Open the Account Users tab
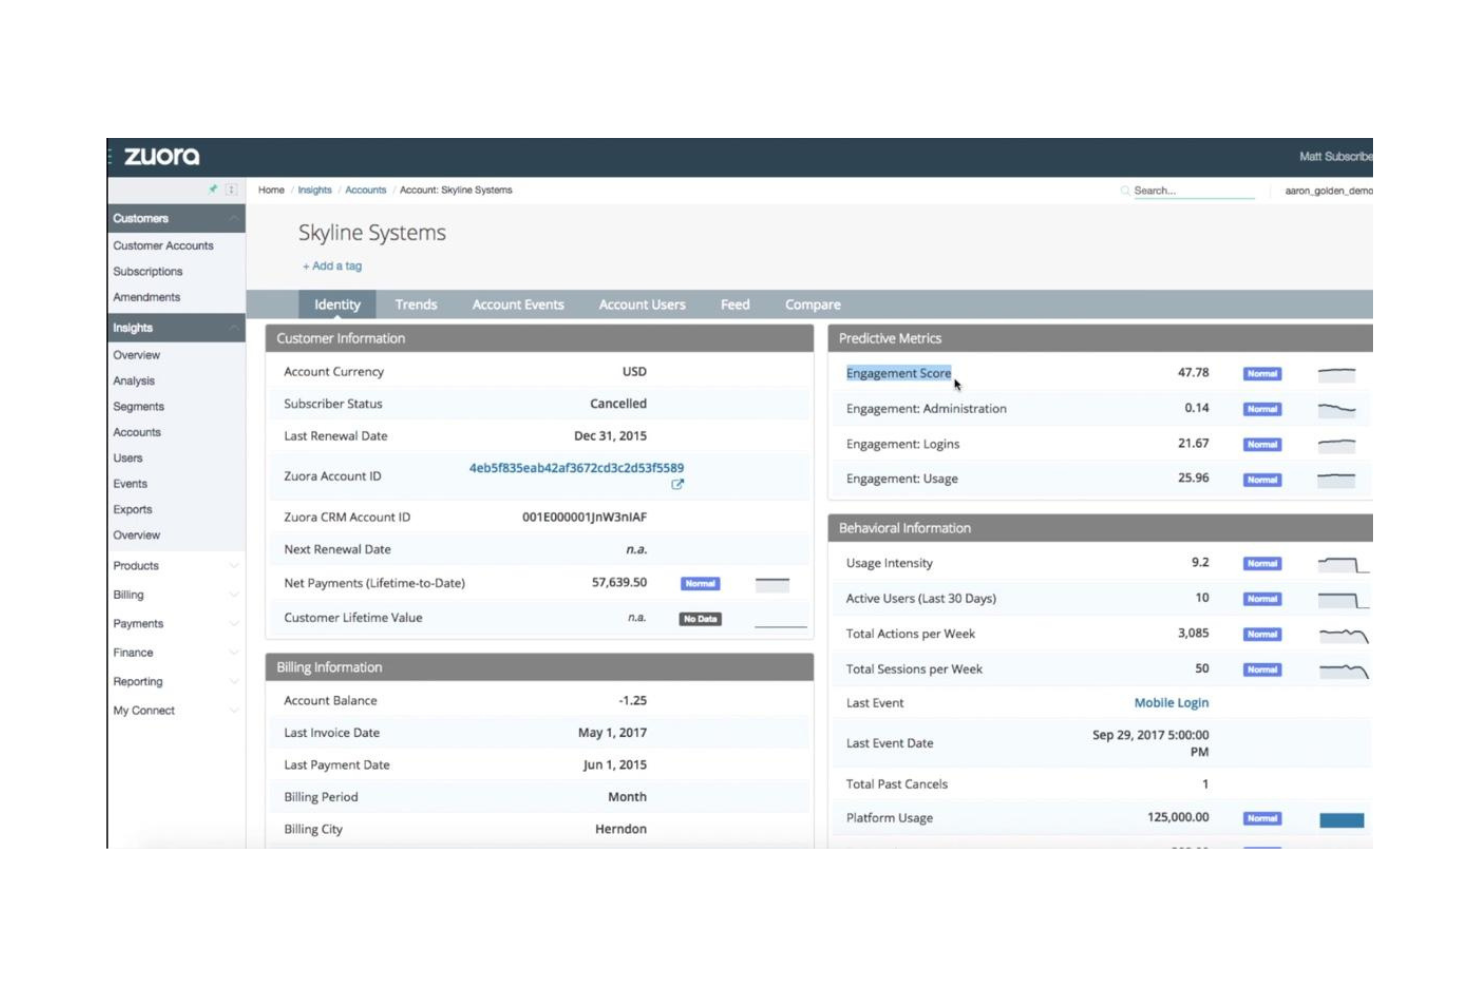The image size is (1480, 987). 641,304
